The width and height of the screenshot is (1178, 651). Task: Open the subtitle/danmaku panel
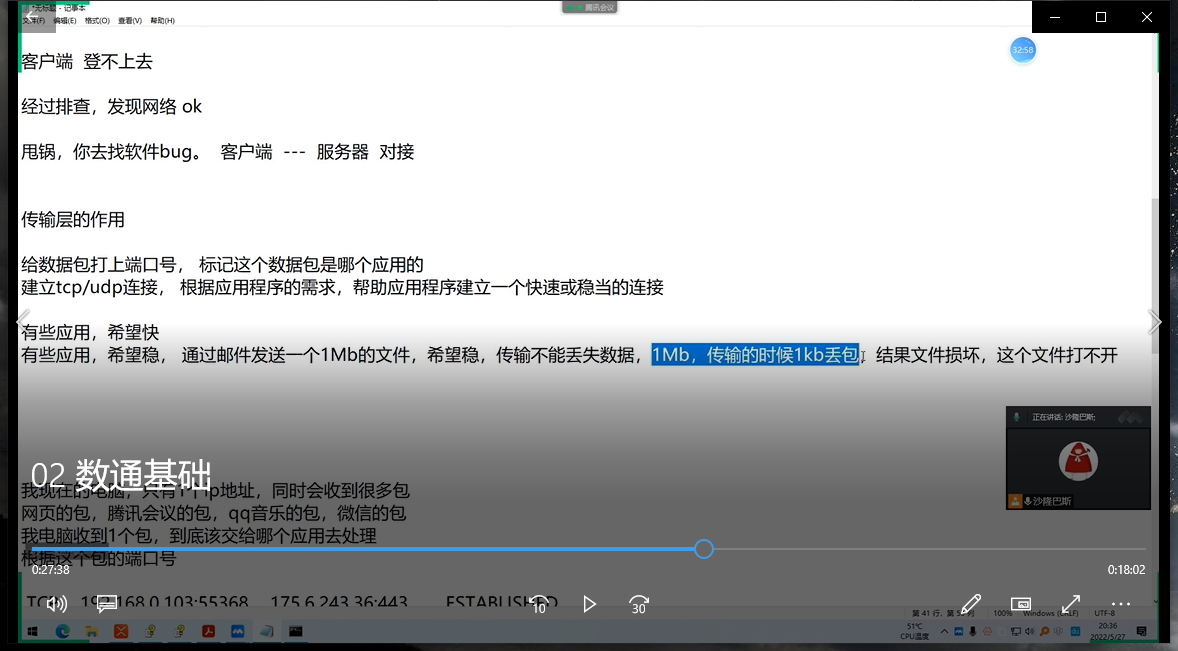(106, 604)
